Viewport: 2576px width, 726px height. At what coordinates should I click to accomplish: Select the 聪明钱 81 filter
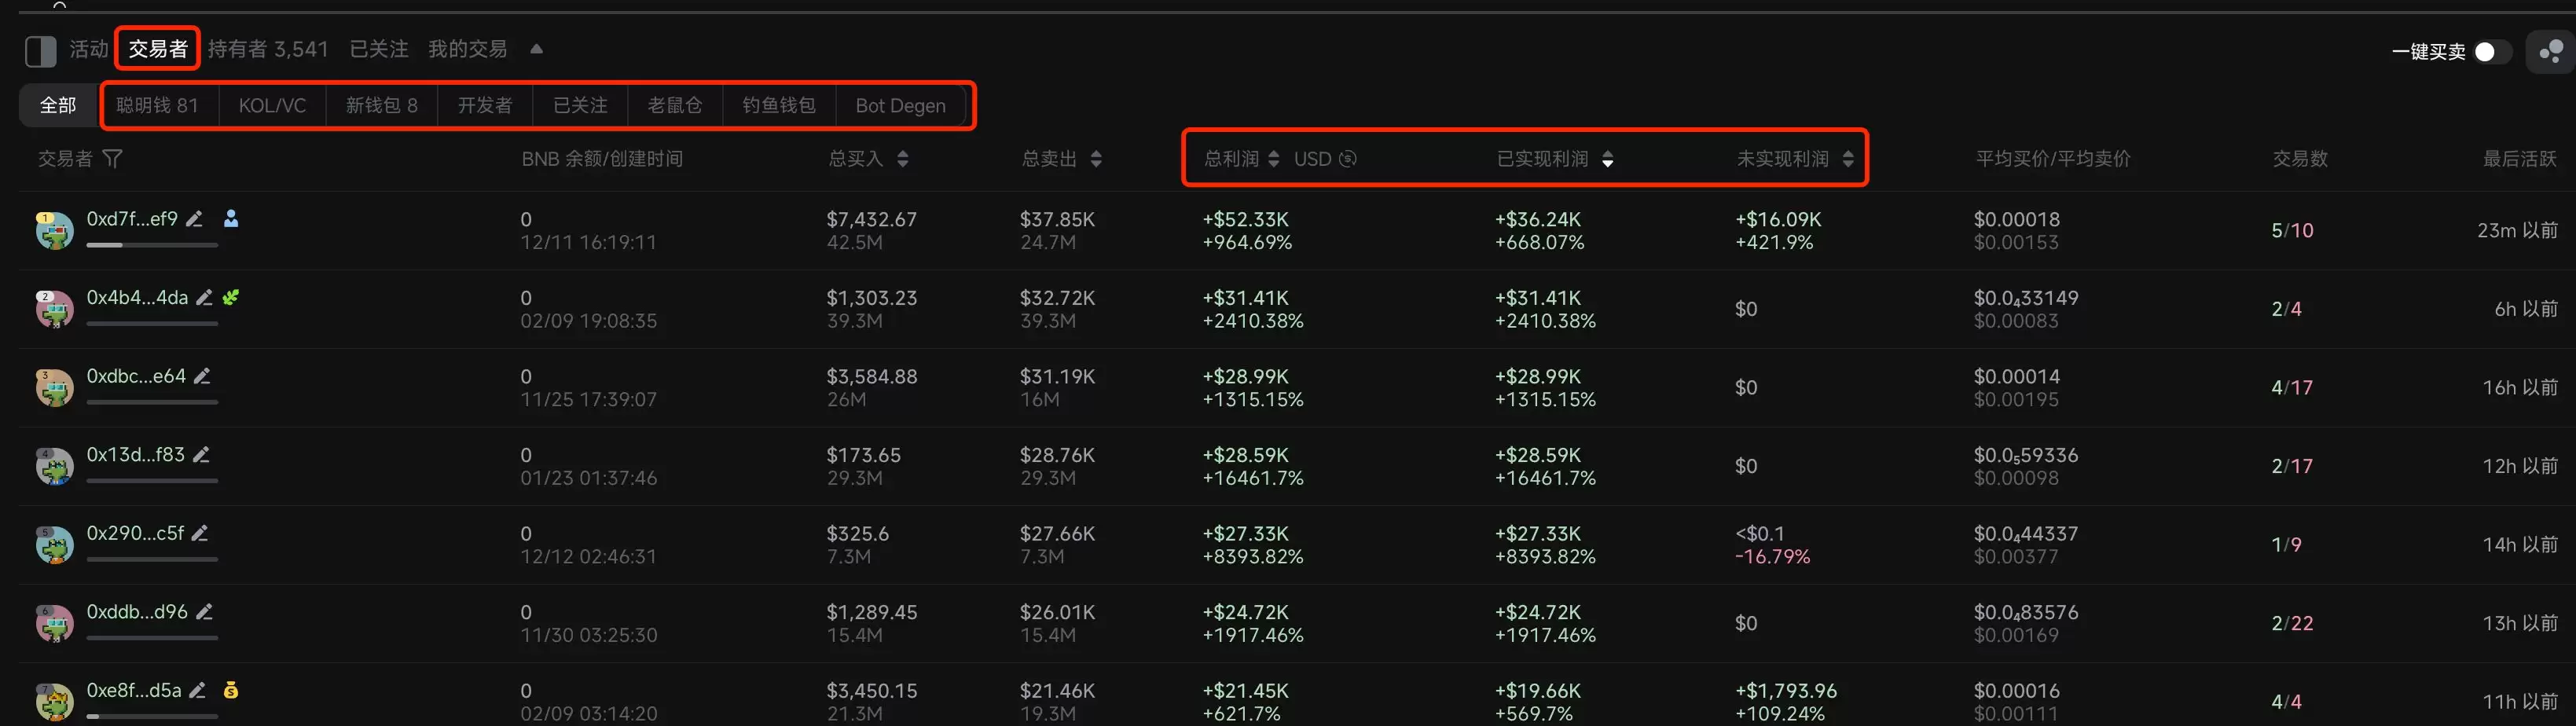click(x=158, y=105)
